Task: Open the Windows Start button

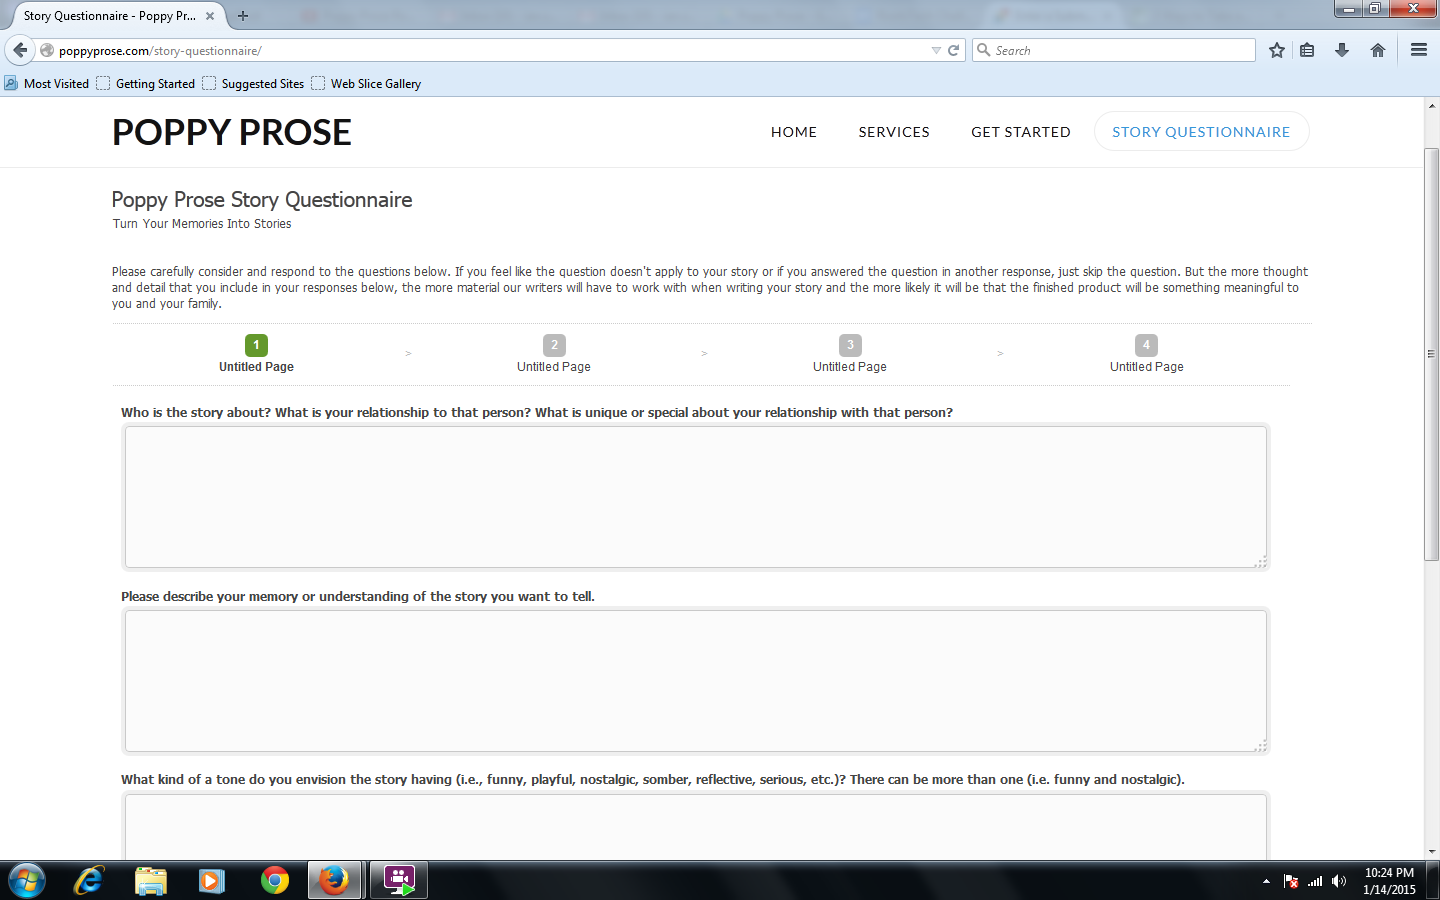Action: 27,880
